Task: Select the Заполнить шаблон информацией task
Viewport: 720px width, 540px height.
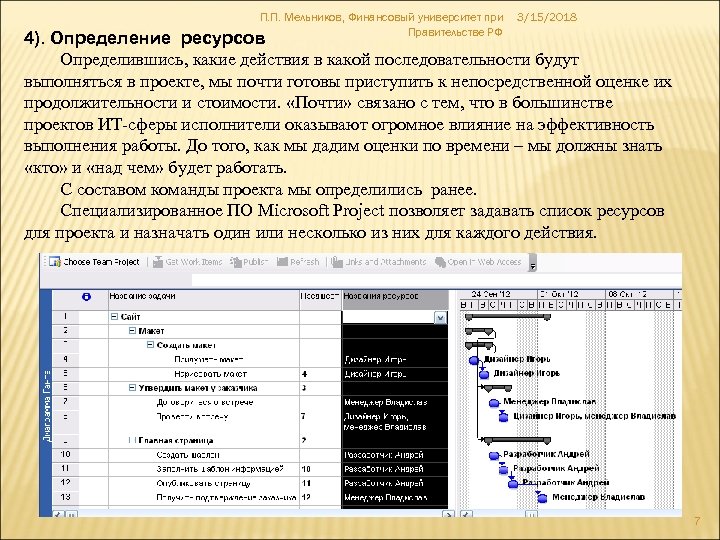Action: 220,469
